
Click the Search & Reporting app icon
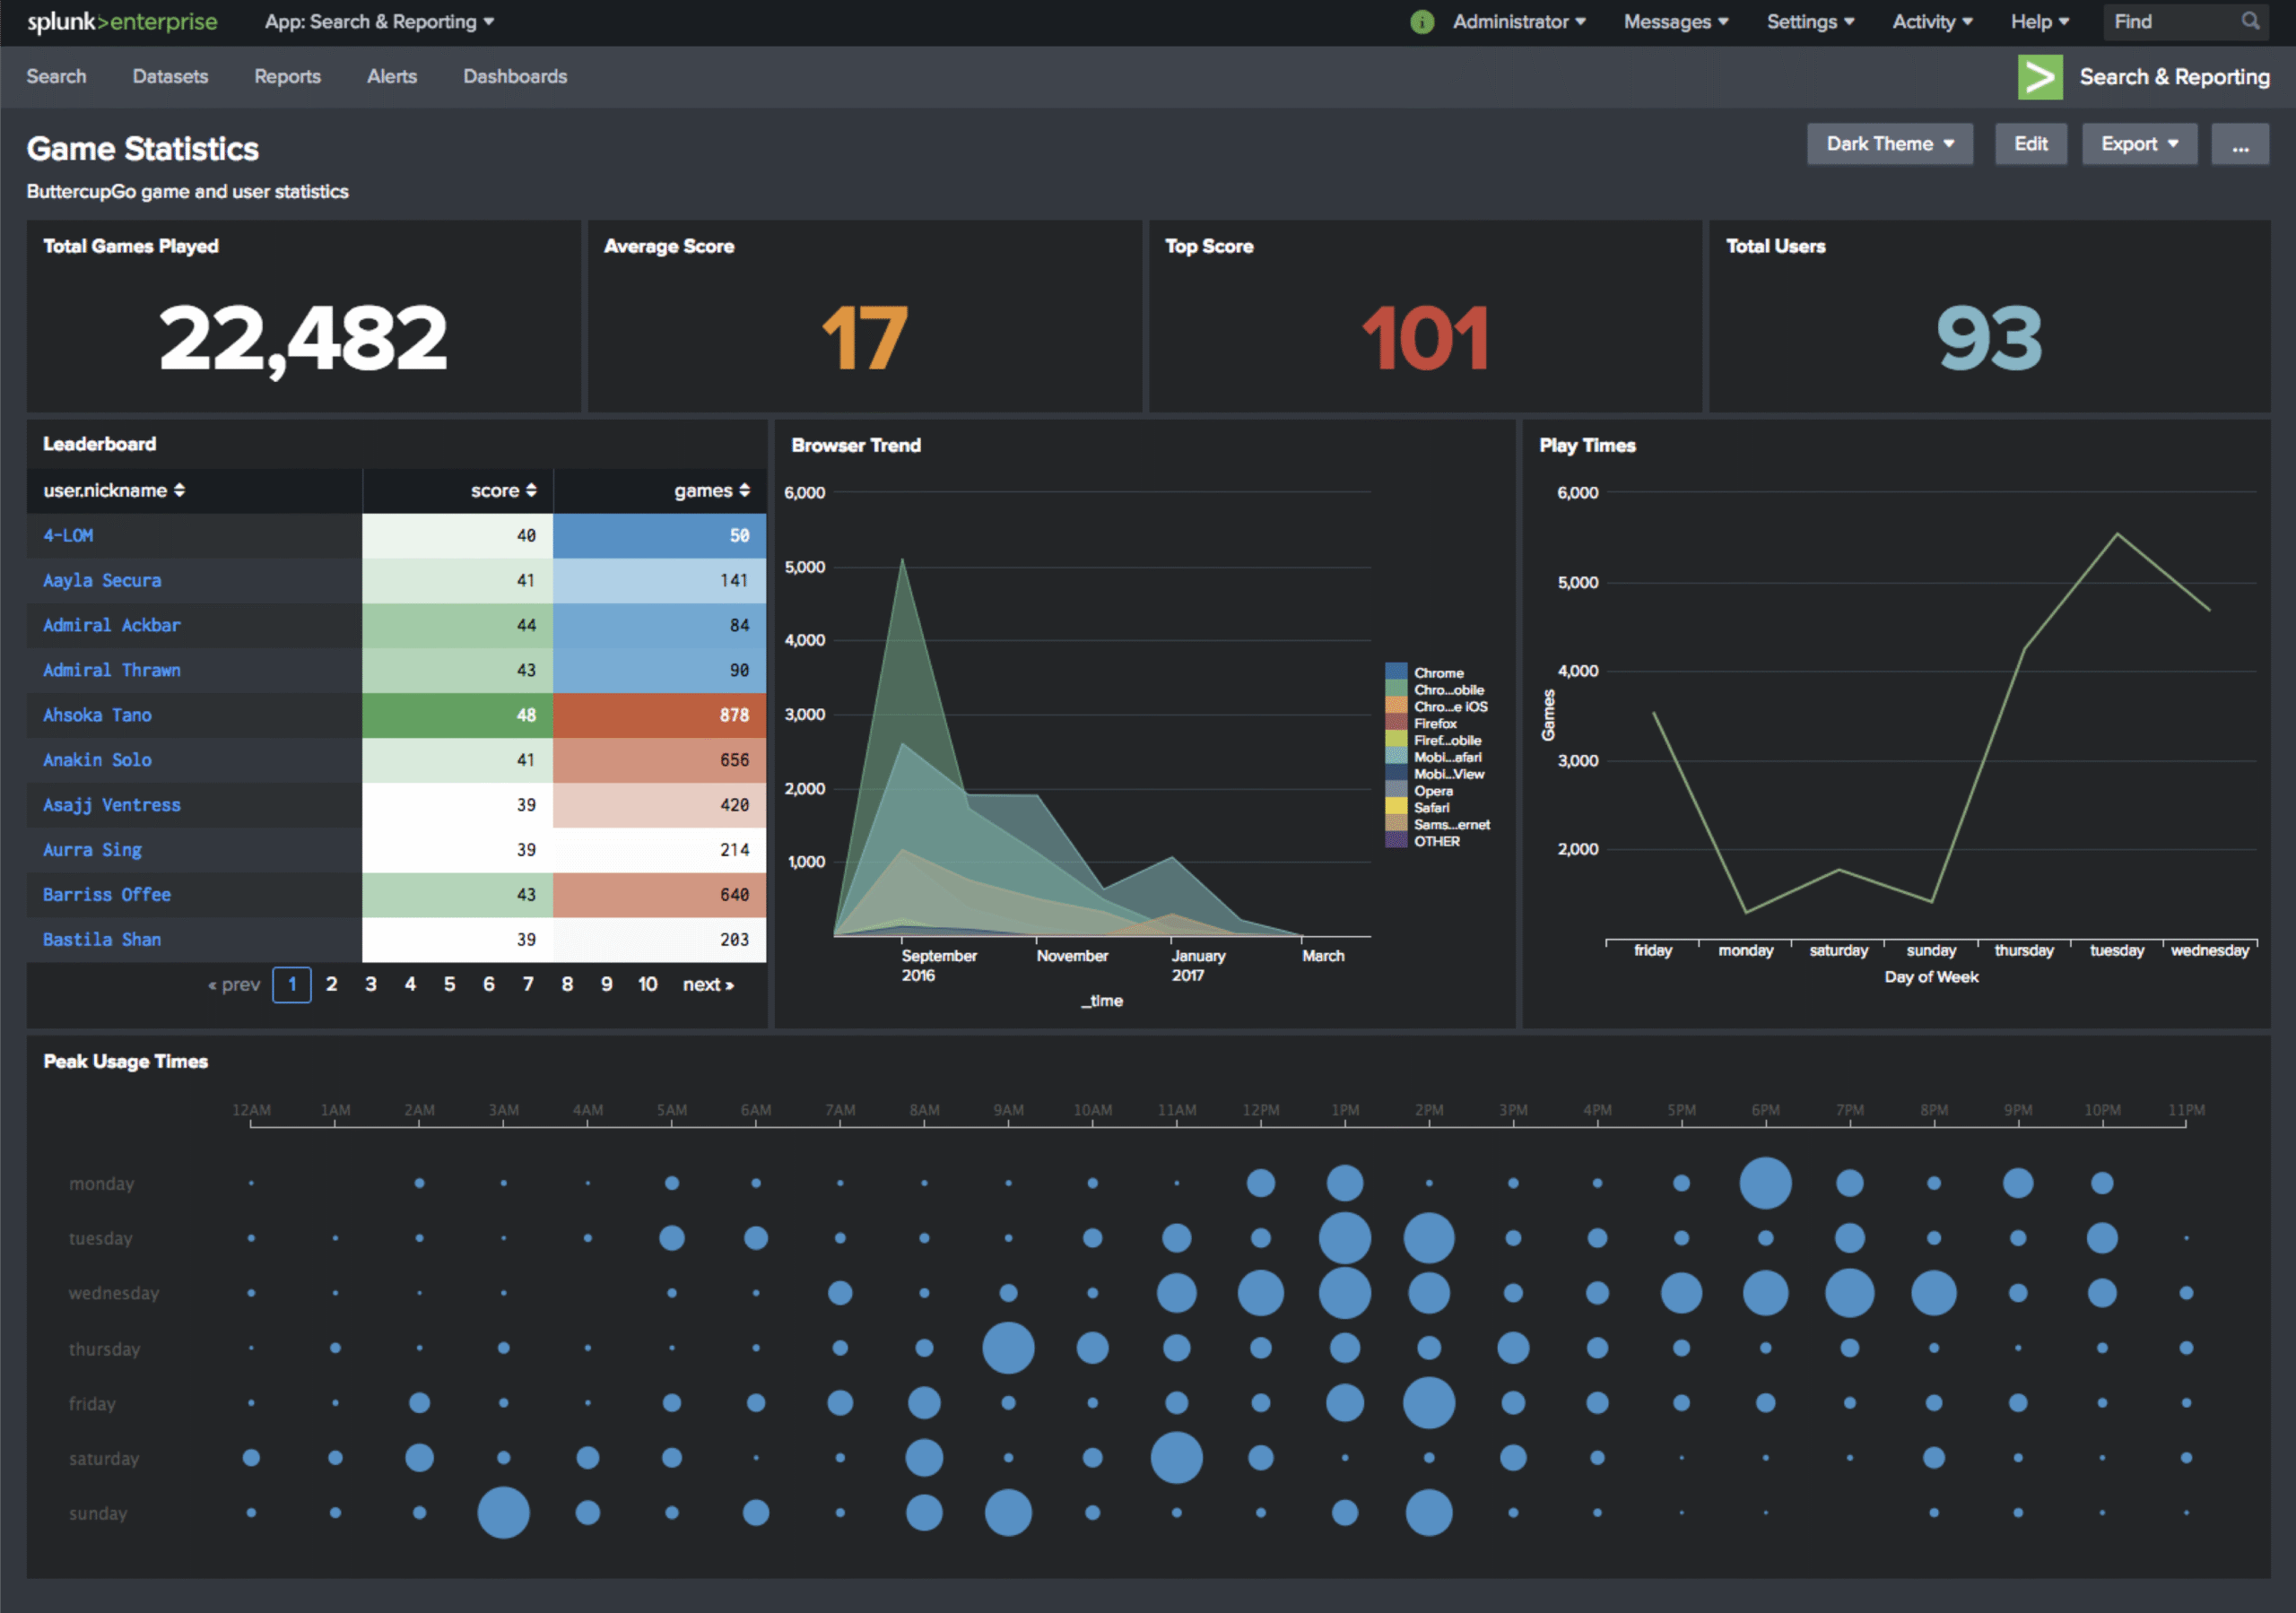(2040, 76)
